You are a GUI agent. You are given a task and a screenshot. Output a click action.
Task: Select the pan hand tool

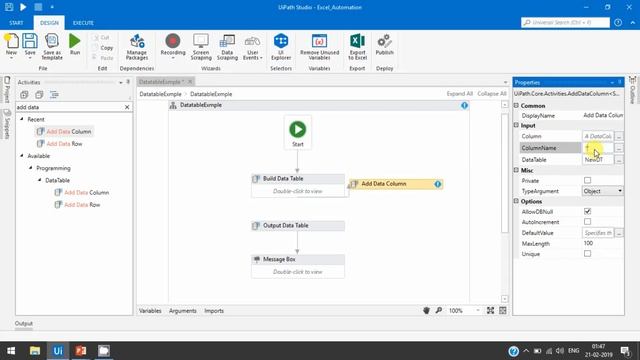[426, 311]
